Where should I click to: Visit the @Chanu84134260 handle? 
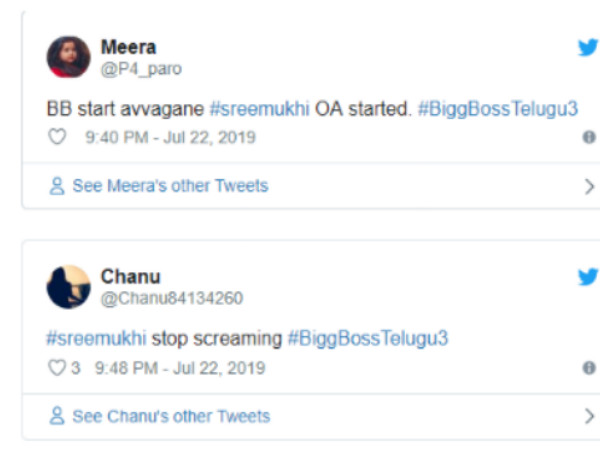[172, 298]
